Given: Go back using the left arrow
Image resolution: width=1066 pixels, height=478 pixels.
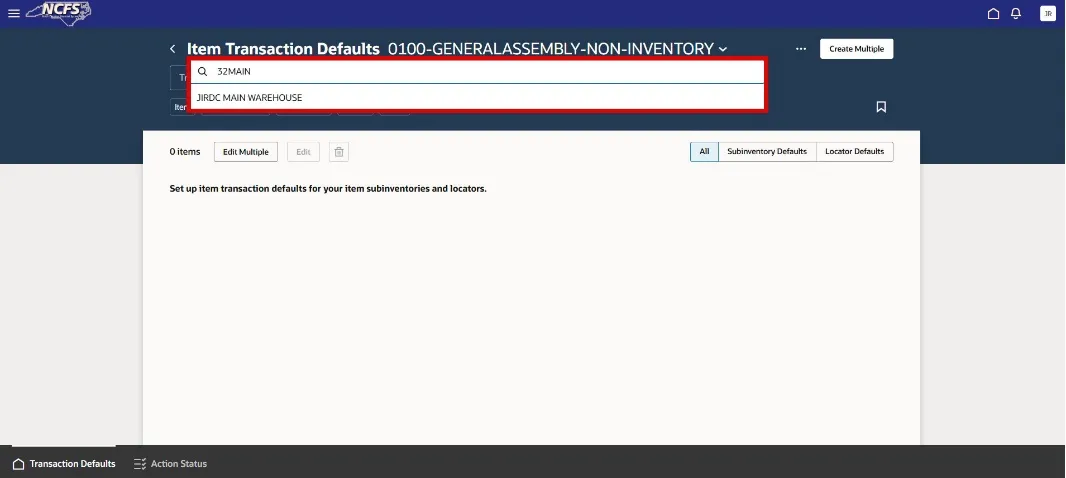Looking at the screenshot, I should pos(173,49).
